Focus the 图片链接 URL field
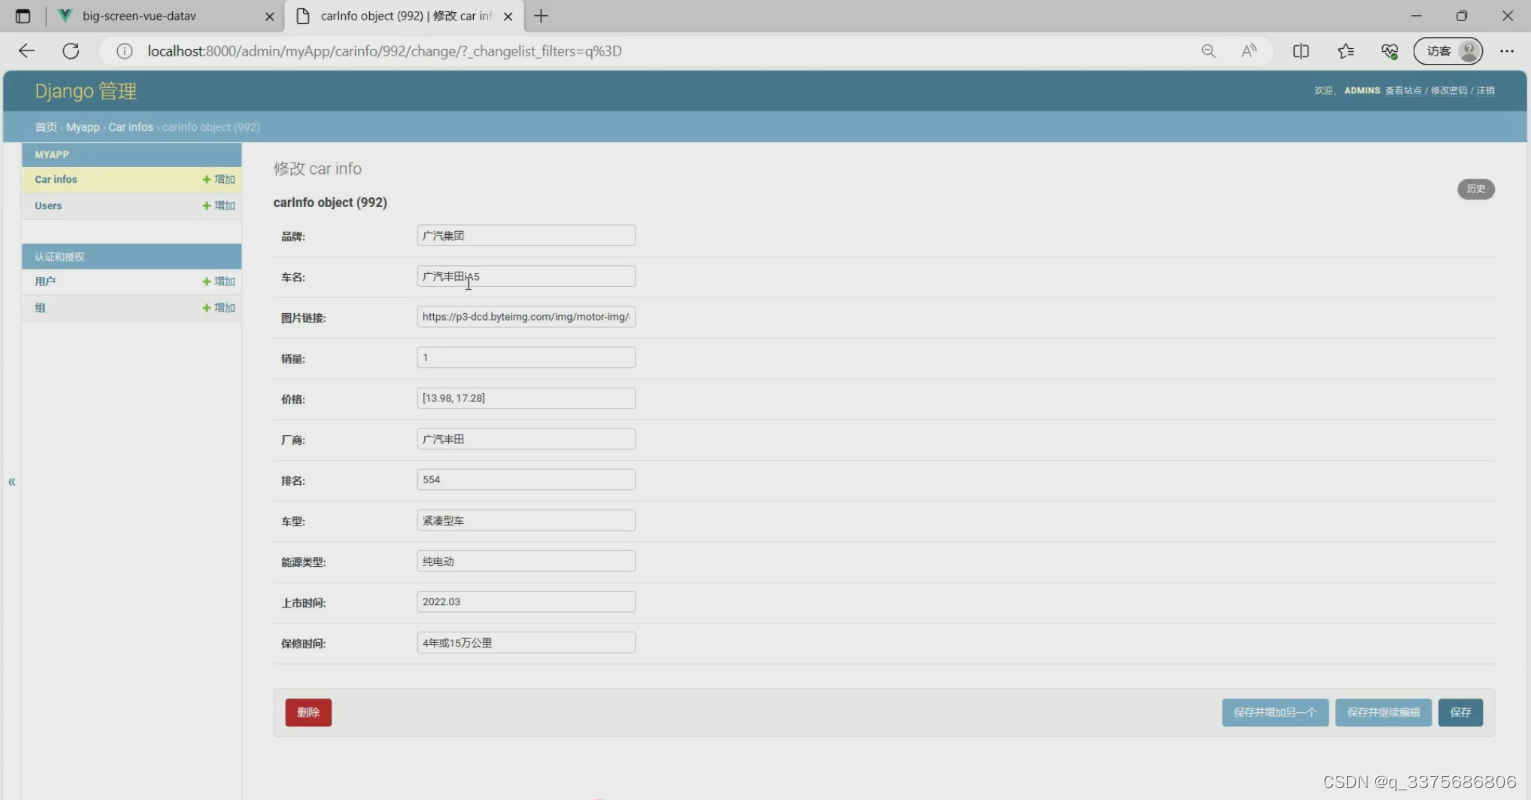The height and width of the screenshot is (800, 1531). click(526, 317)
